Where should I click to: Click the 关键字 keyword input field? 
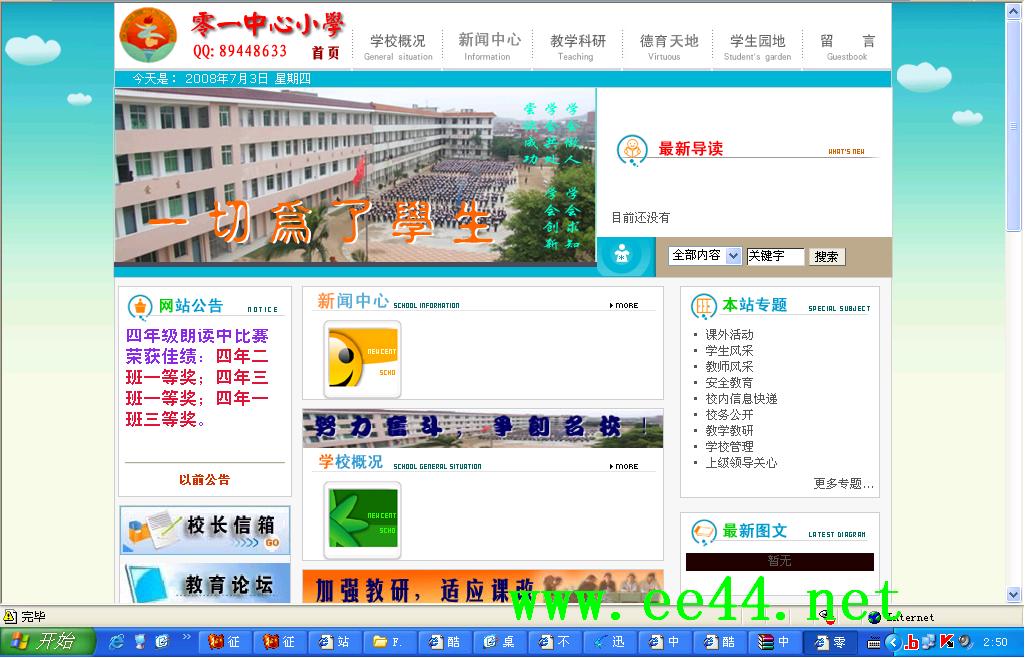tap(775, 256)
